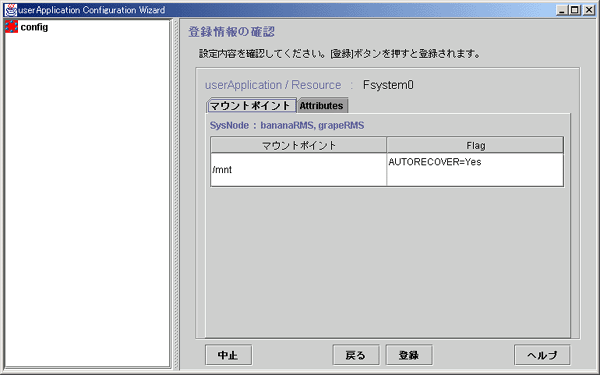
Task: Click the Fsystem0 resource name
Action: 388,85
